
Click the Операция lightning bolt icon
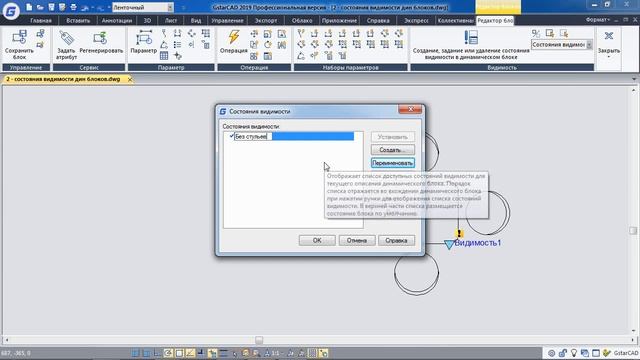point(234,37)
